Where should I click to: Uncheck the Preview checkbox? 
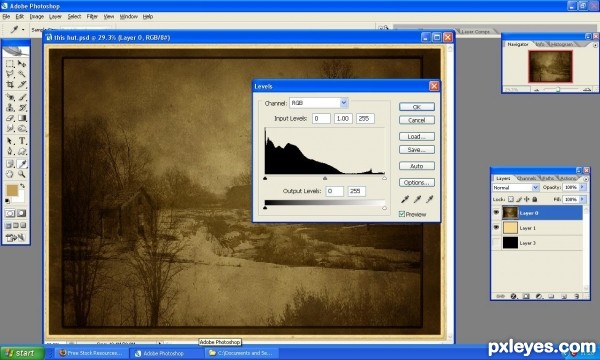coord(402,214)
